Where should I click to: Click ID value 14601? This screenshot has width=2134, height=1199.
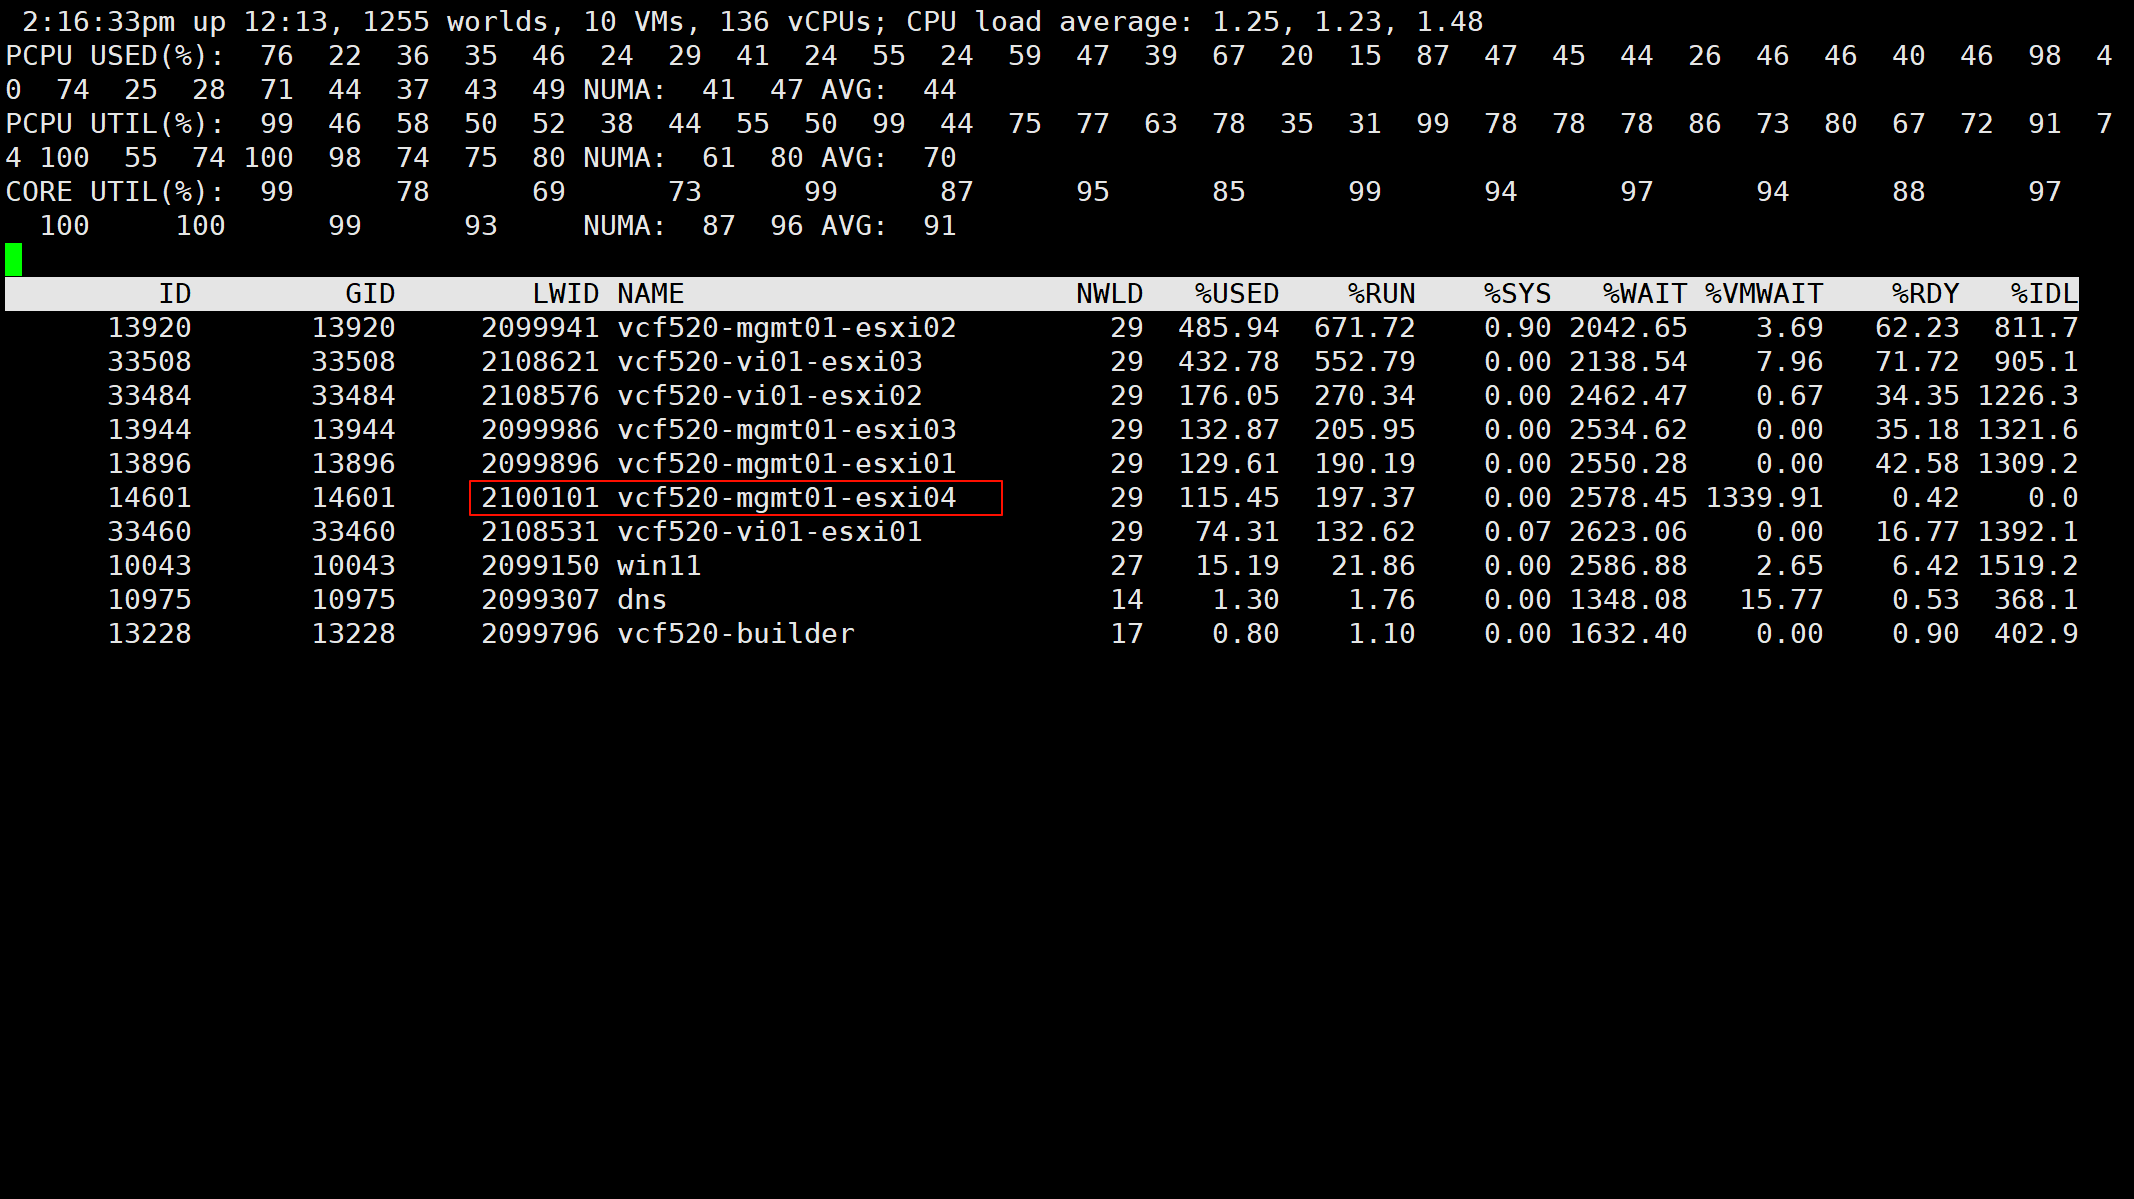coord(149,498)
